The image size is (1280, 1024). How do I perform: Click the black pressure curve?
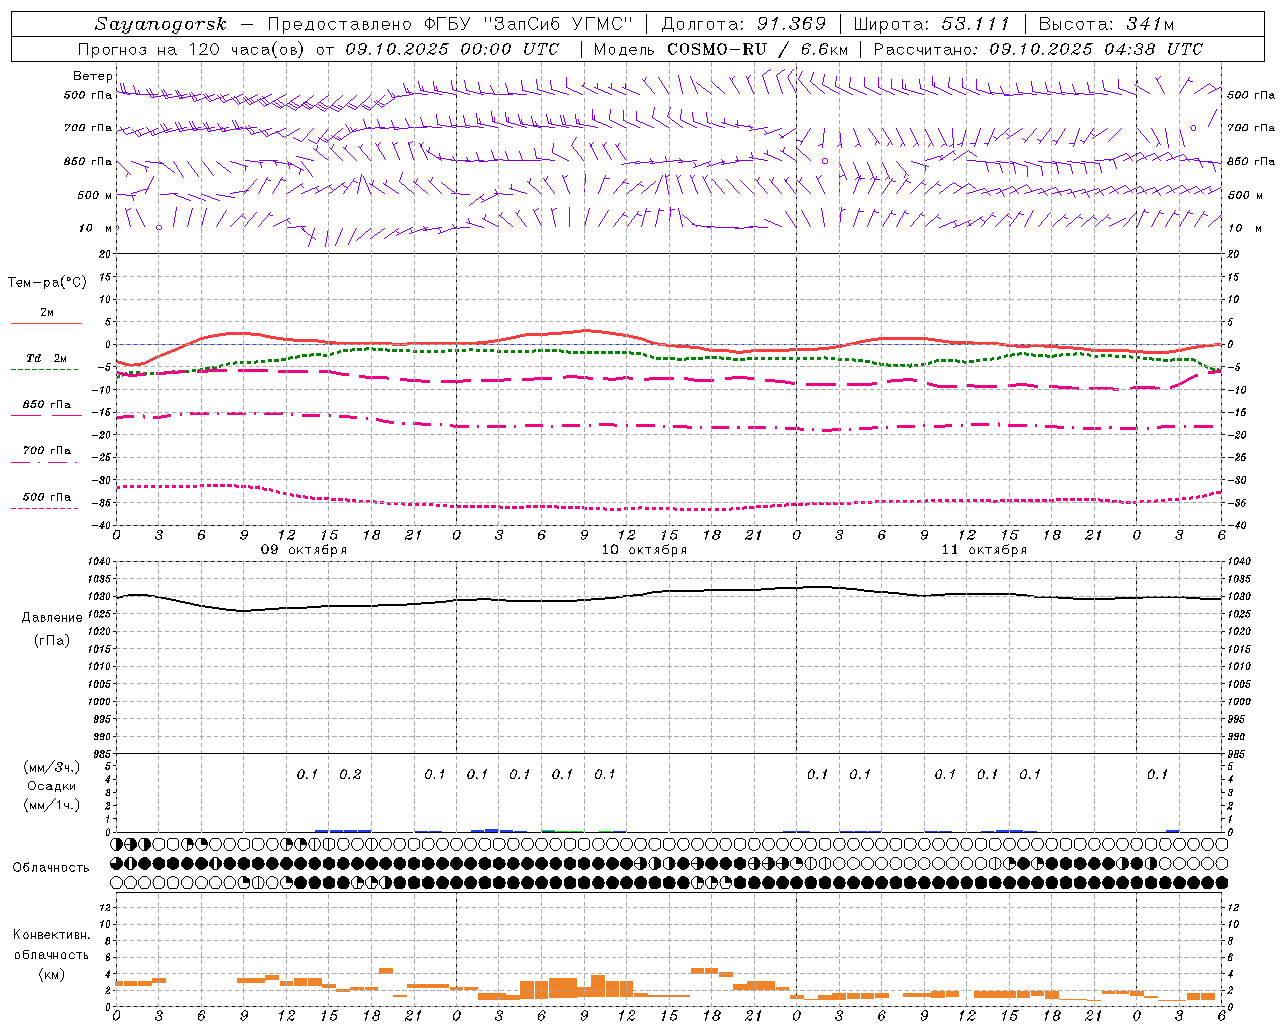(670, 592)
